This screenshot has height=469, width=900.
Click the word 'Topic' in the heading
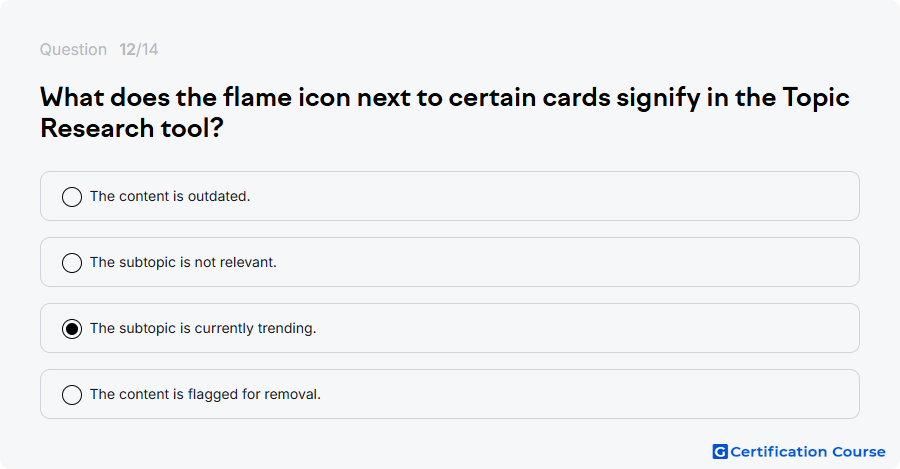pyautogui.click(x=816, y=98)
